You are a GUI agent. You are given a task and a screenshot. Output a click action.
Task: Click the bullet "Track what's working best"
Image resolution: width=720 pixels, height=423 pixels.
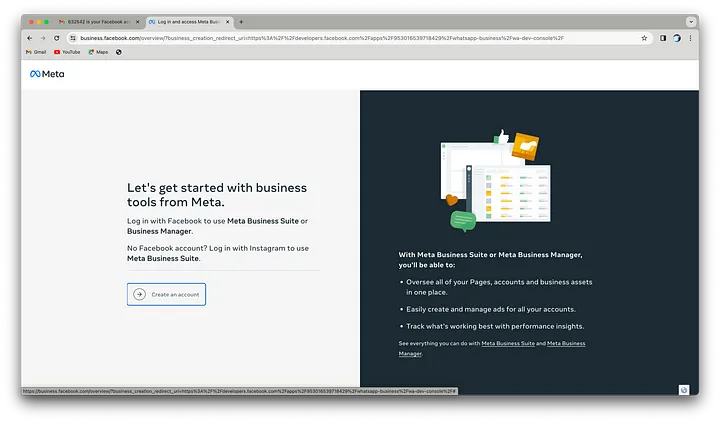coord(495,326)
